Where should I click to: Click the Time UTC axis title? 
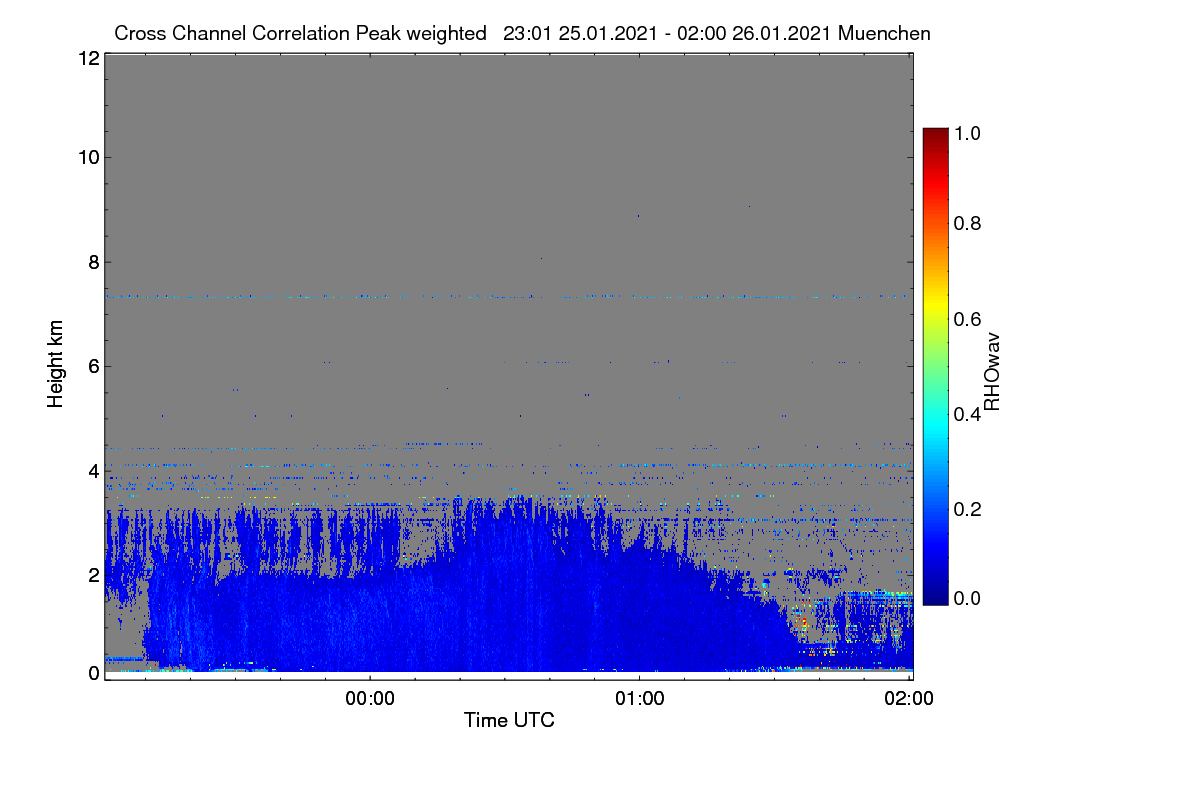point(509,720)
